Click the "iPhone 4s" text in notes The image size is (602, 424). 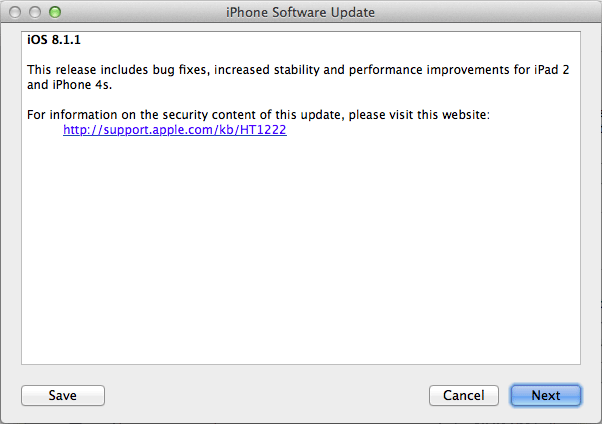[x=81, y=85]
